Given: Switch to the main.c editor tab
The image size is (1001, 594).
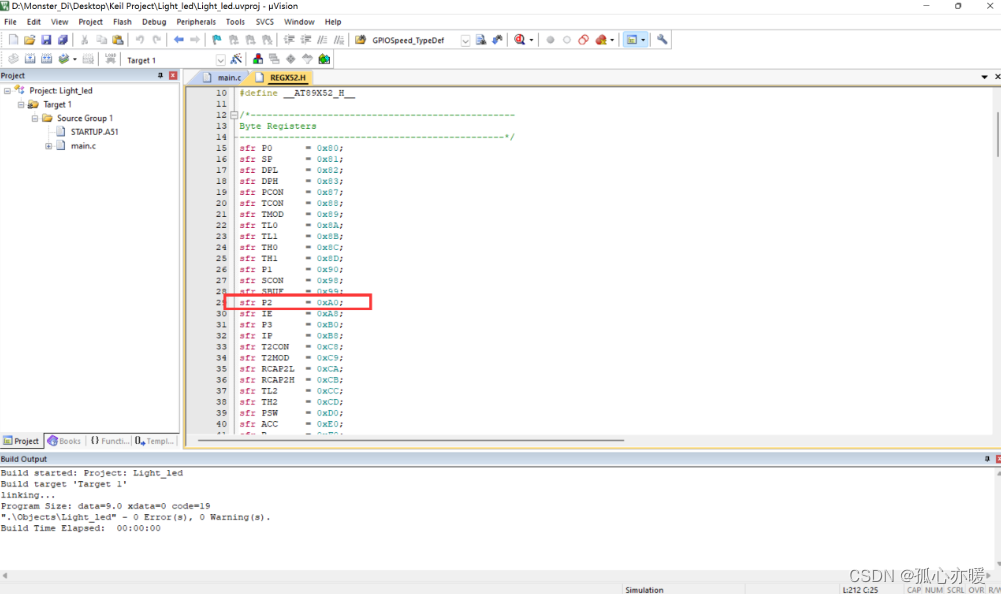Looking at the screenshot, I should (223, 77).
